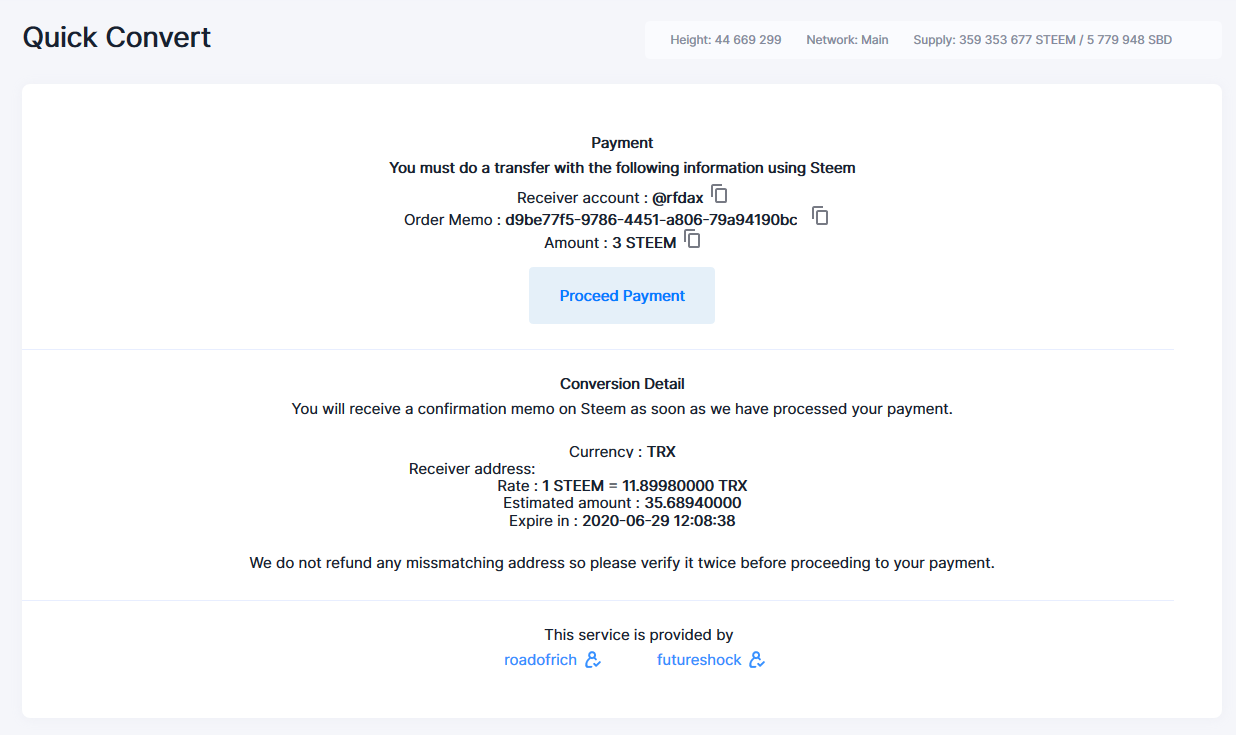Click the Conversion Detail heading
This screenshot has width=1236, height=735.
point(622,384)
